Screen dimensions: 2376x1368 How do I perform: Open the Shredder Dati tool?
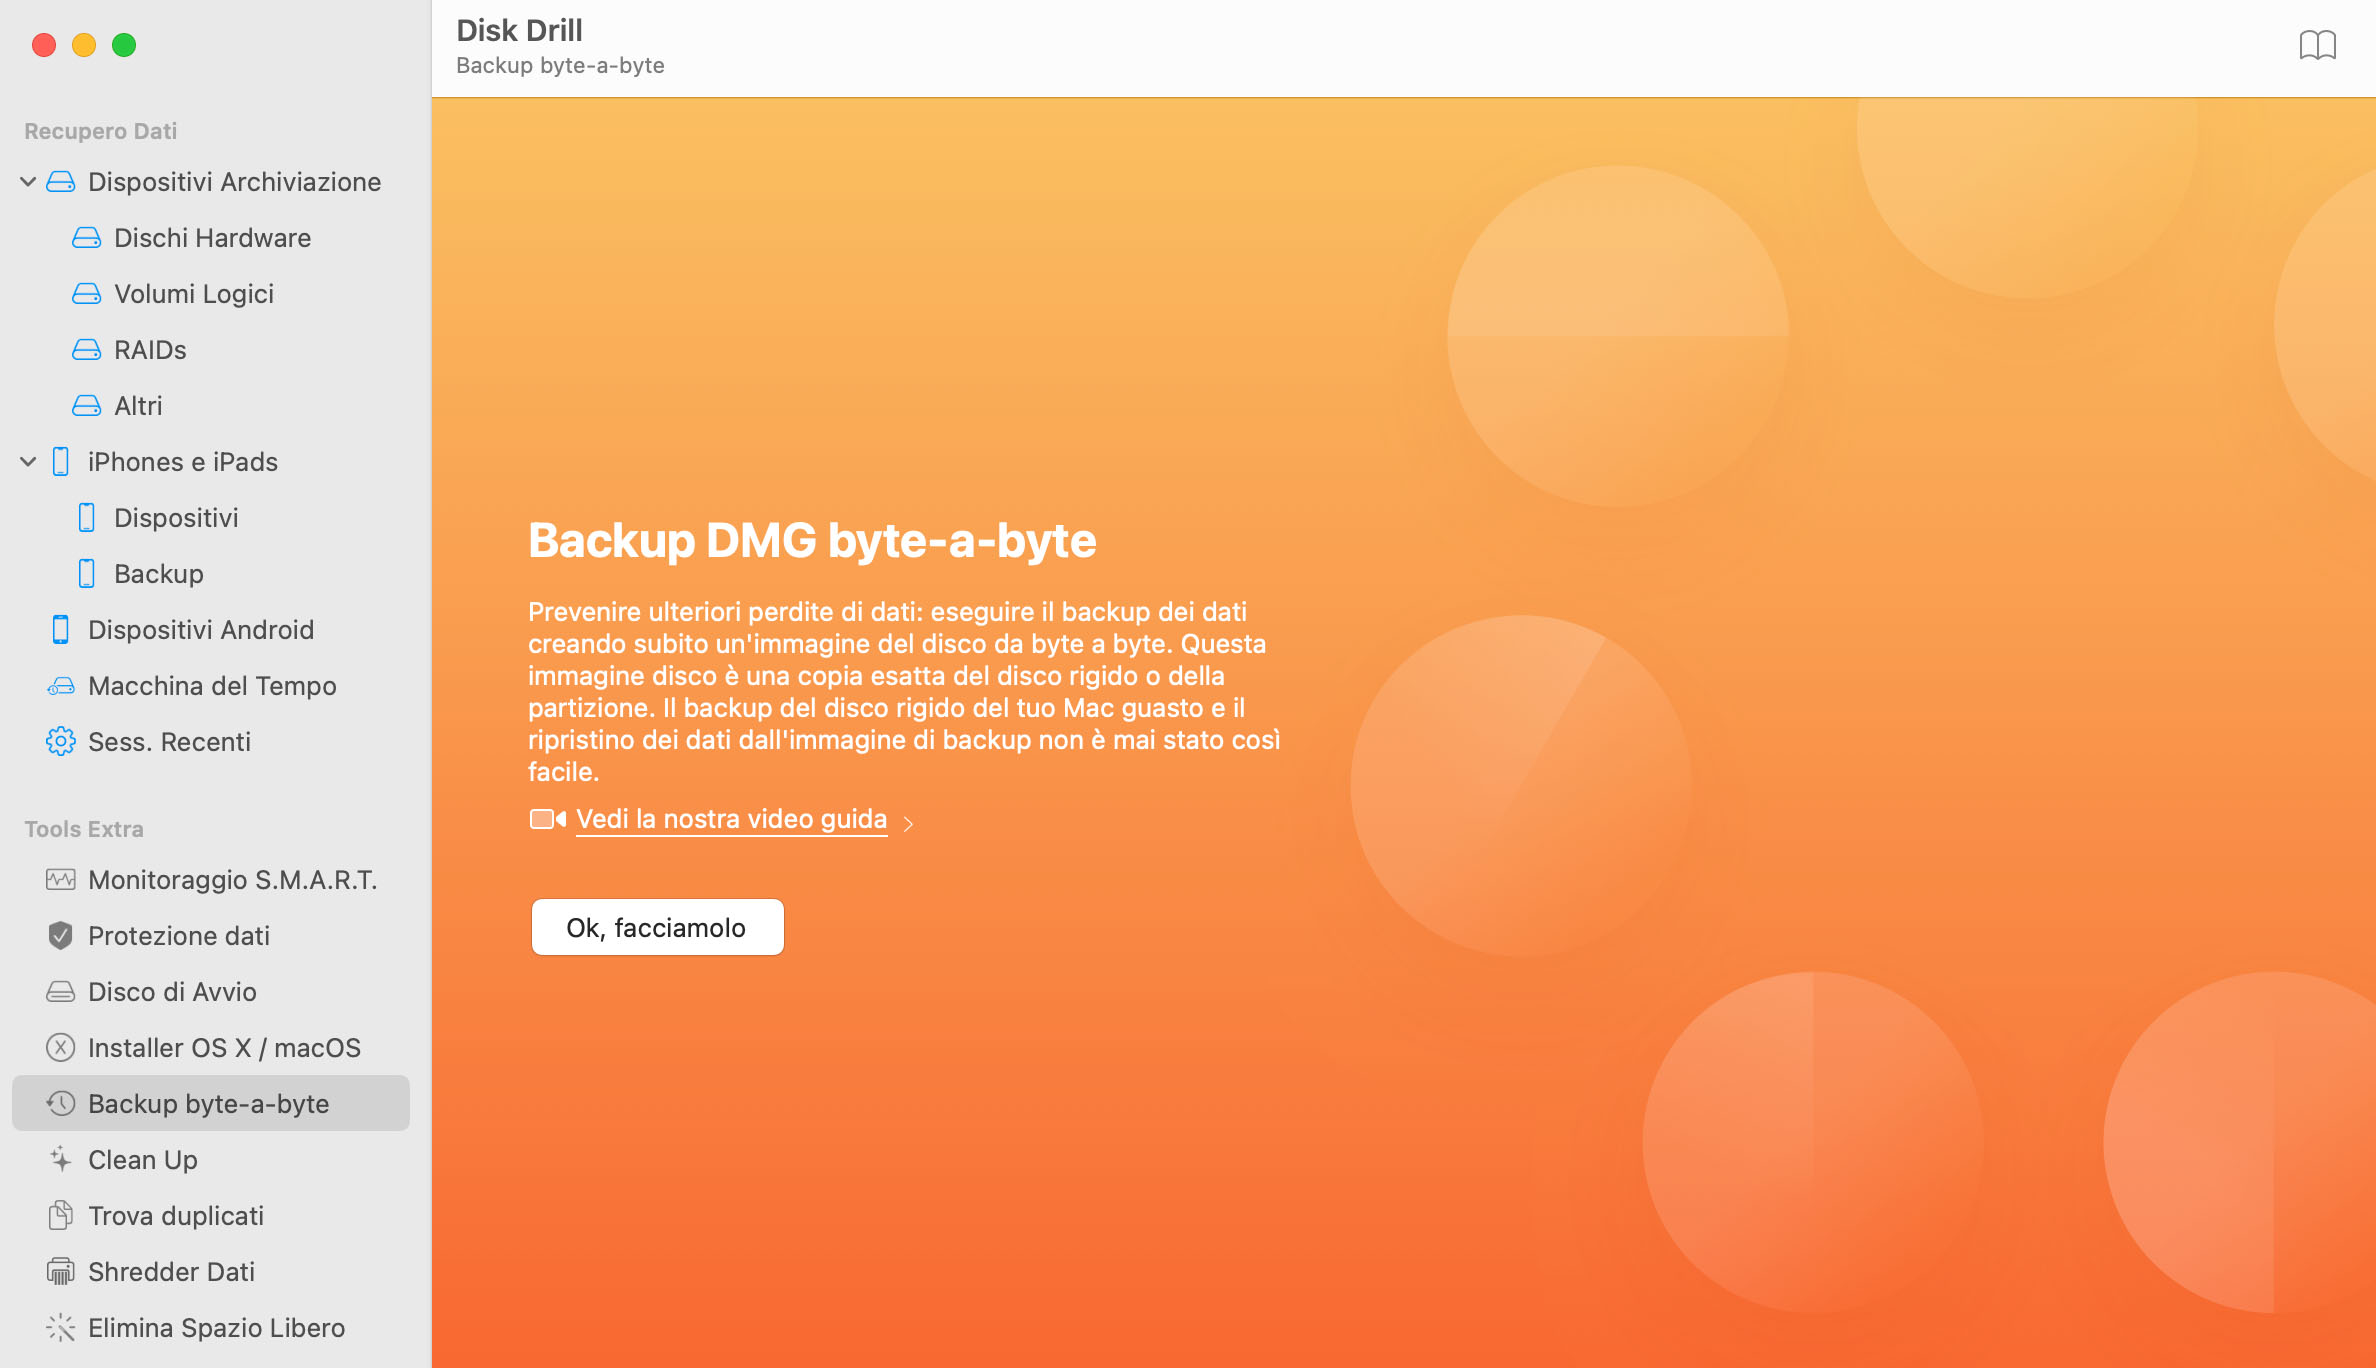173,1270
